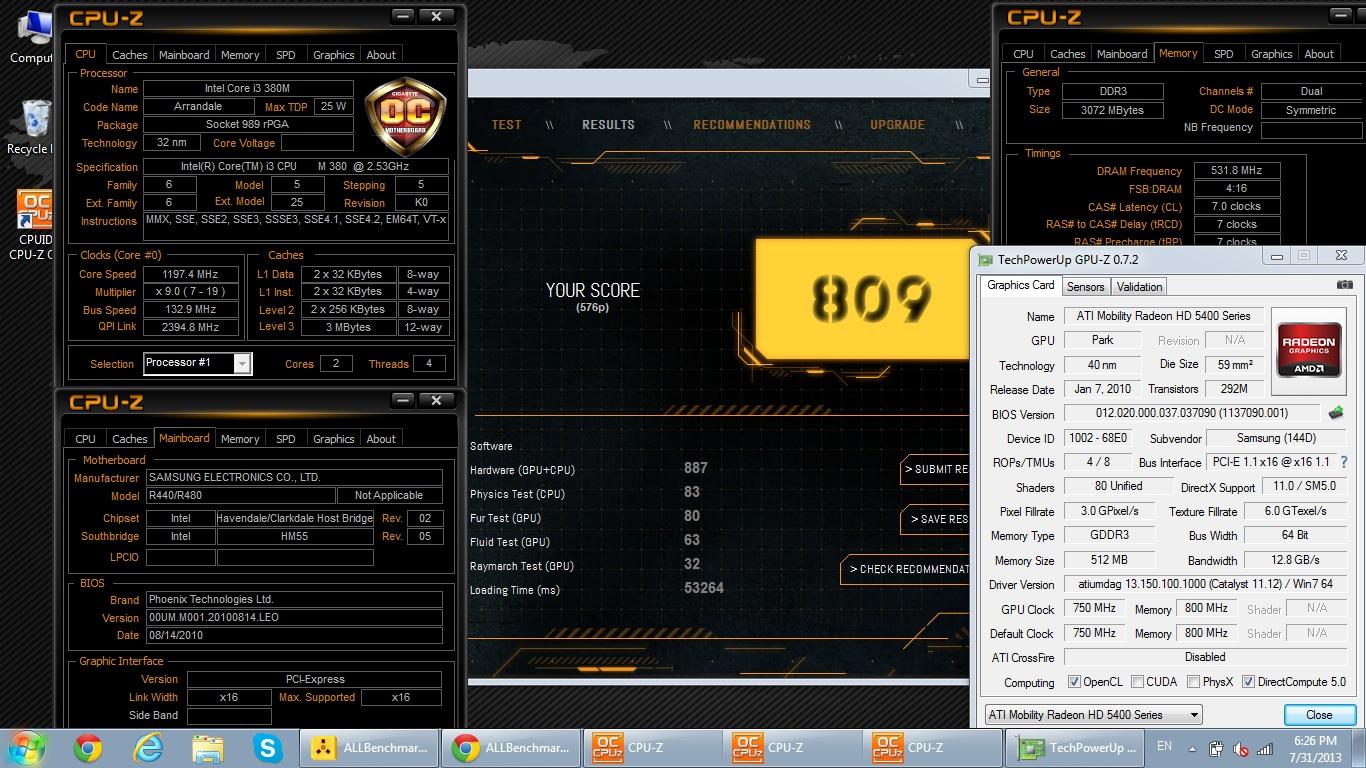Click the GPU-Z Close button

point(1319,715)
